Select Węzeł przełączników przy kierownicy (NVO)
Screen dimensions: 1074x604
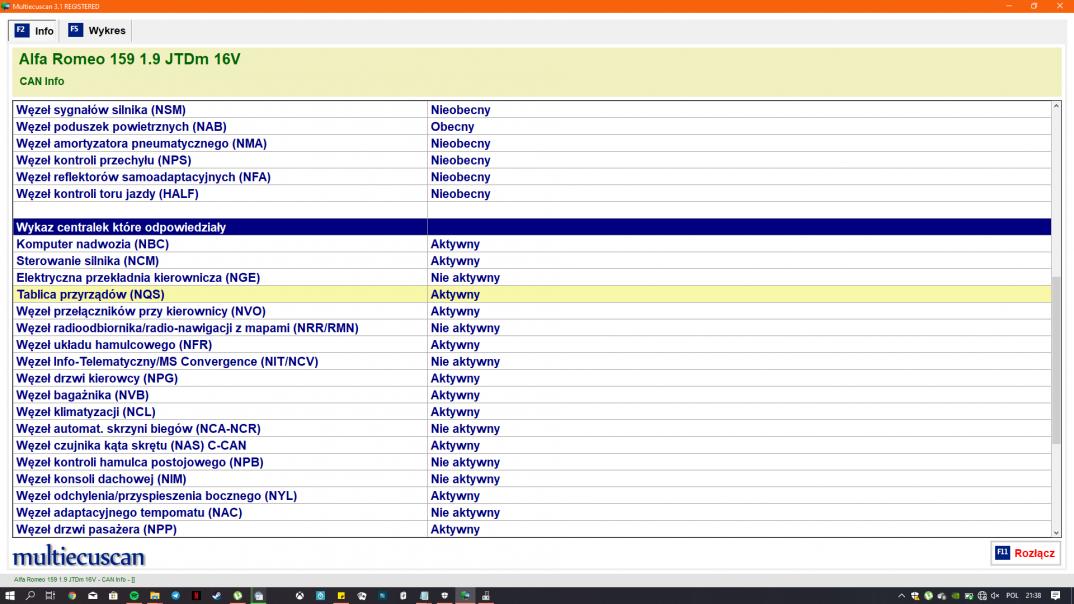tap(532, 311)
